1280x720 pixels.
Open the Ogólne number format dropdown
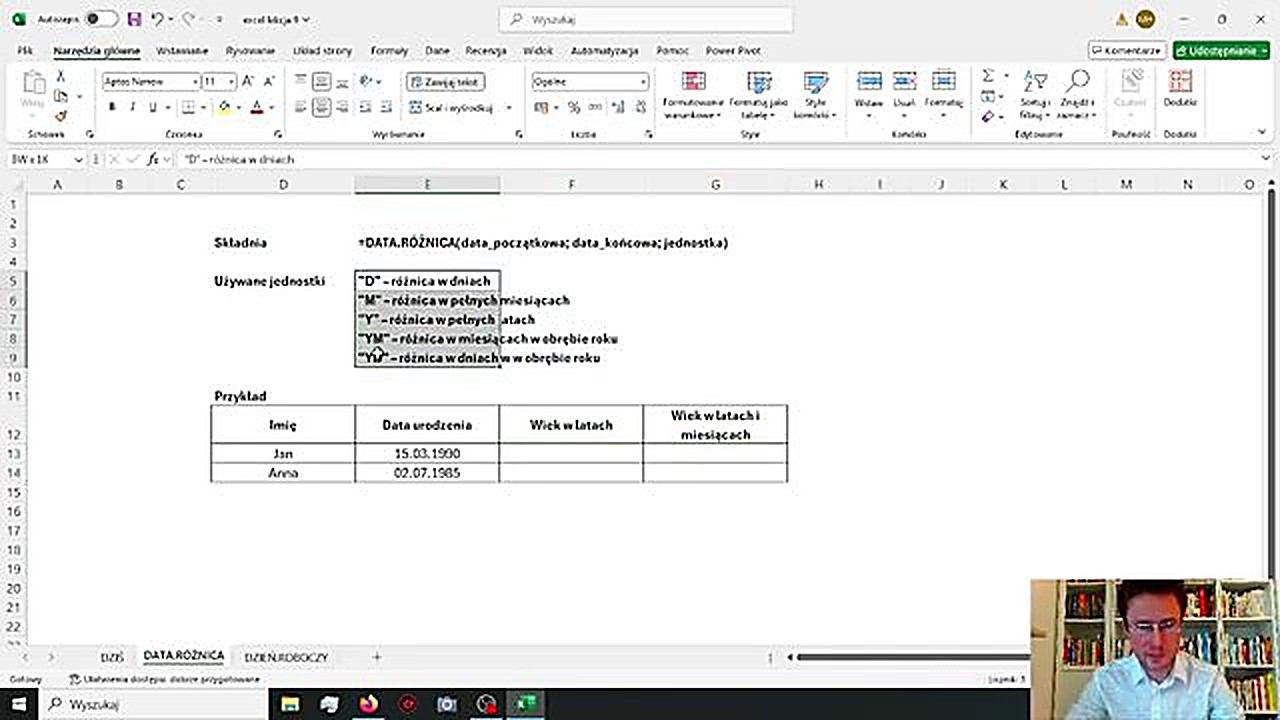coord(643,81)
